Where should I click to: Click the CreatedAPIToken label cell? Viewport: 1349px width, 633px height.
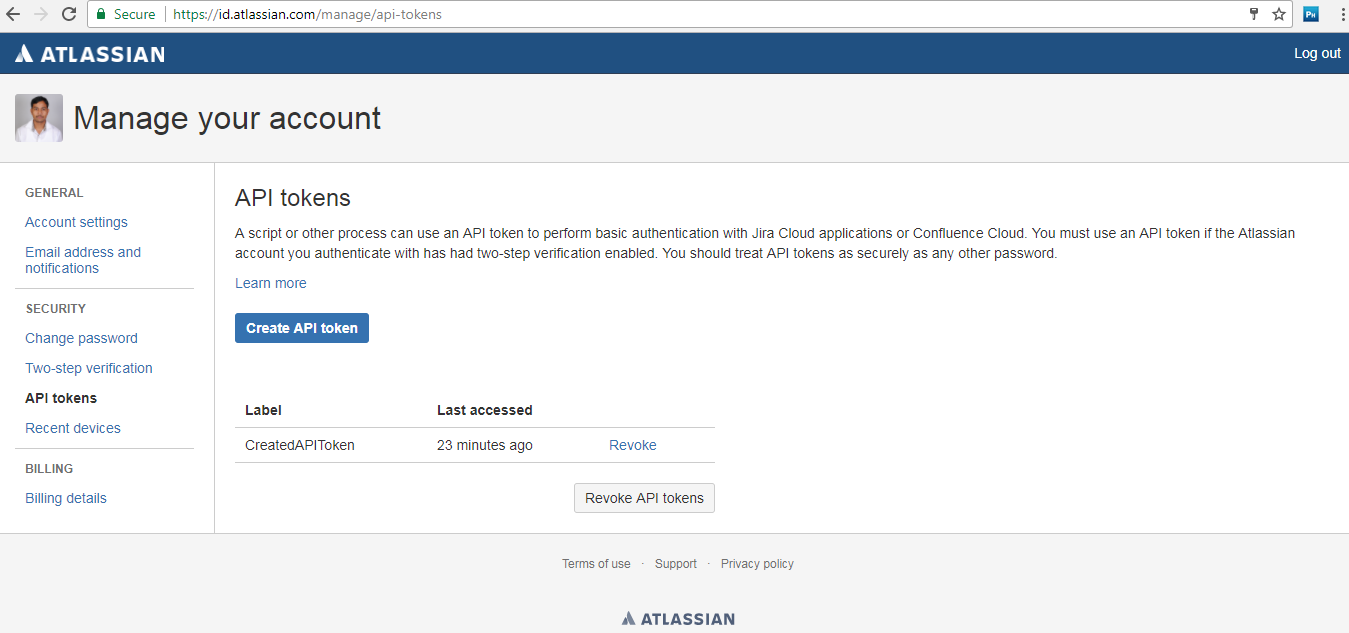click(300, 445)
